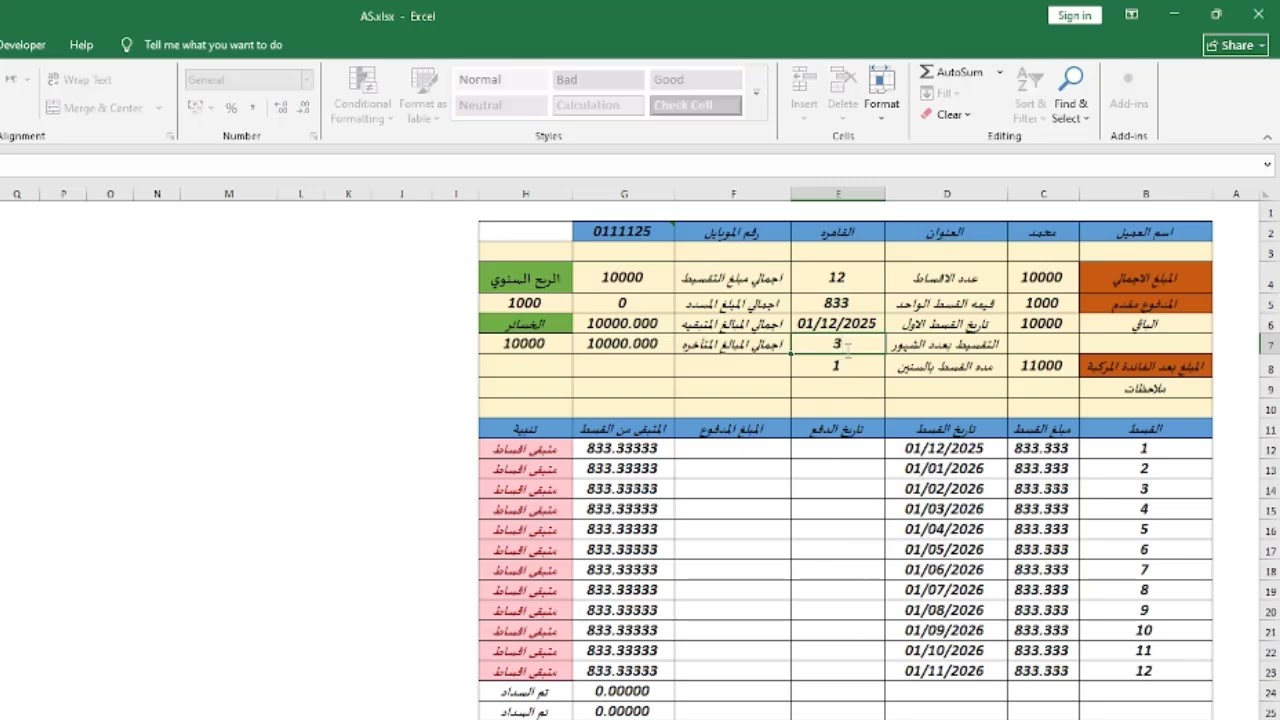
Task: Click the Merge & Center button
Action: point(95,108)
